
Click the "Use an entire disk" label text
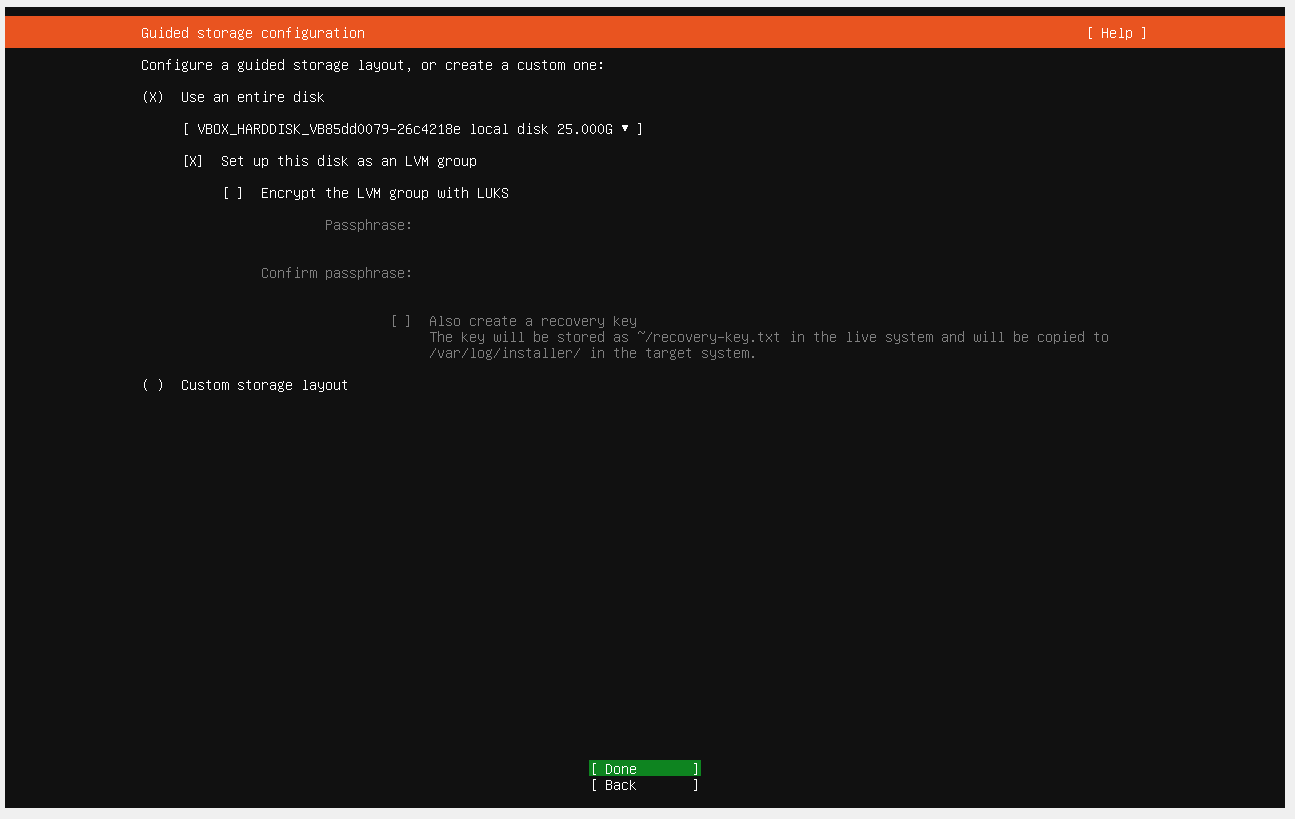[x=253, y=97]
